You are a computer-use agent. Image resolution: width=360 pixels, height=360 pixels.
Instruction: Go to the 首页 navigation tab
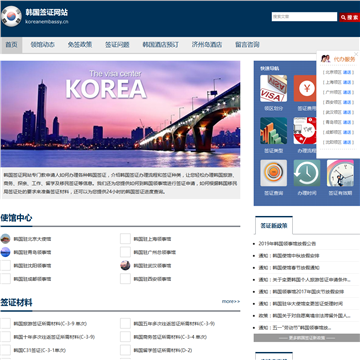pos(12,45)
